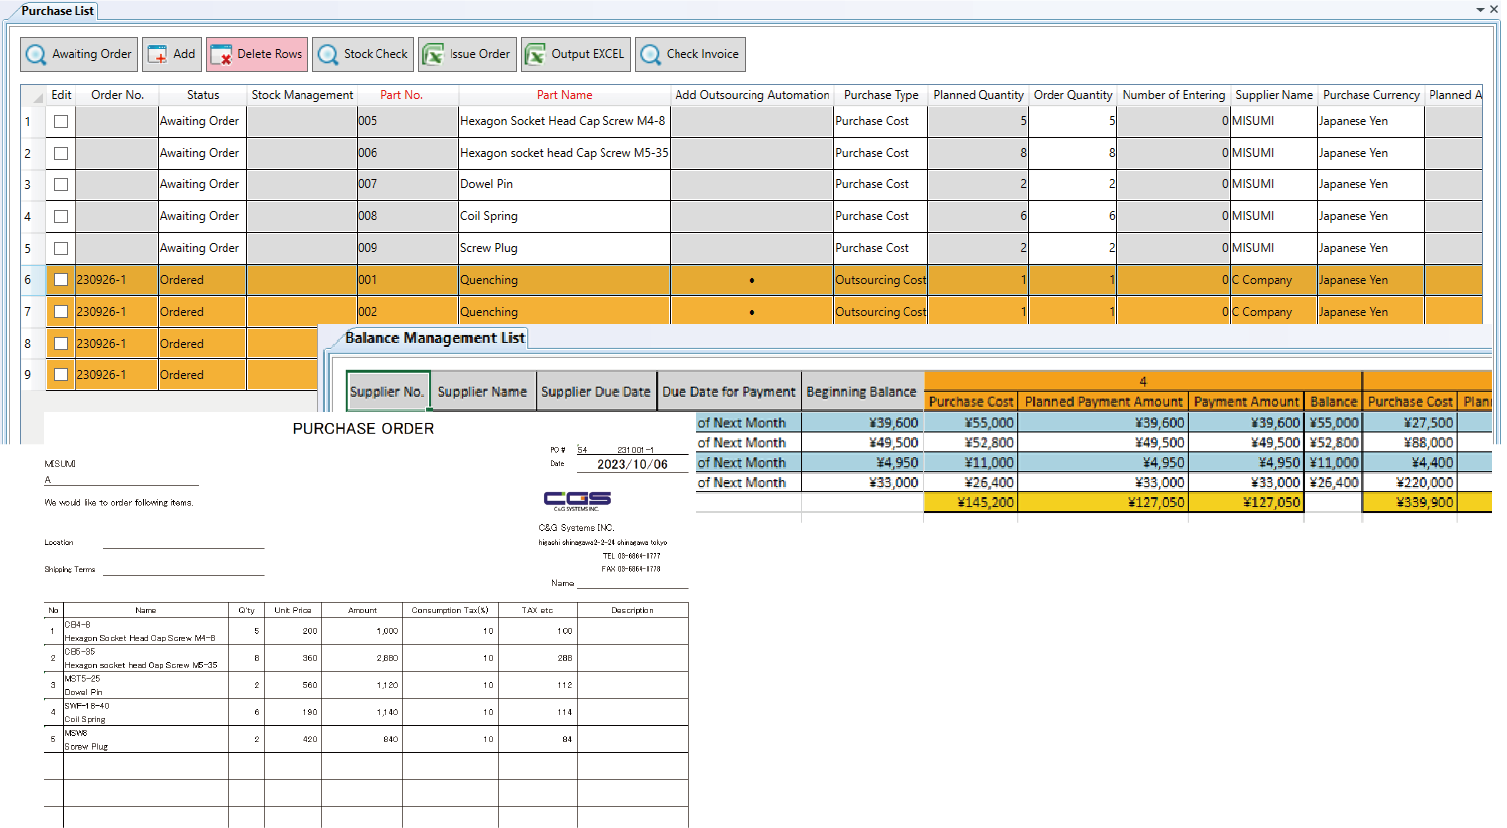1507x828 pixels.
Task: Select the Hexagon socket head Cap Screw M5-35 cell
Action: click(x=564, y=153)
